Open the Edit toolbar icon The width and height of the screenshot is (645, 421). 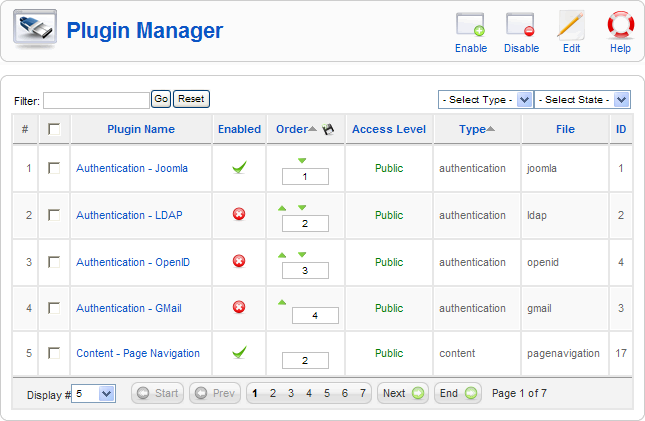571,27
